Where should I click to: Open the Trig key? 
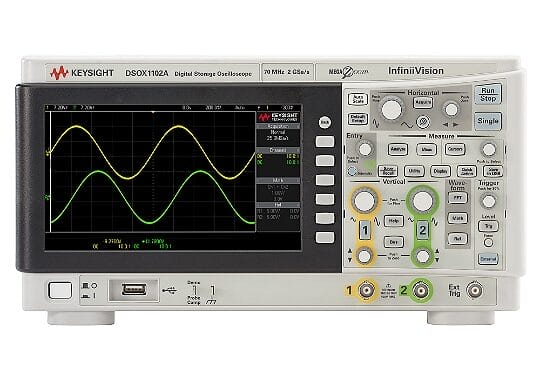click(488, 226)
